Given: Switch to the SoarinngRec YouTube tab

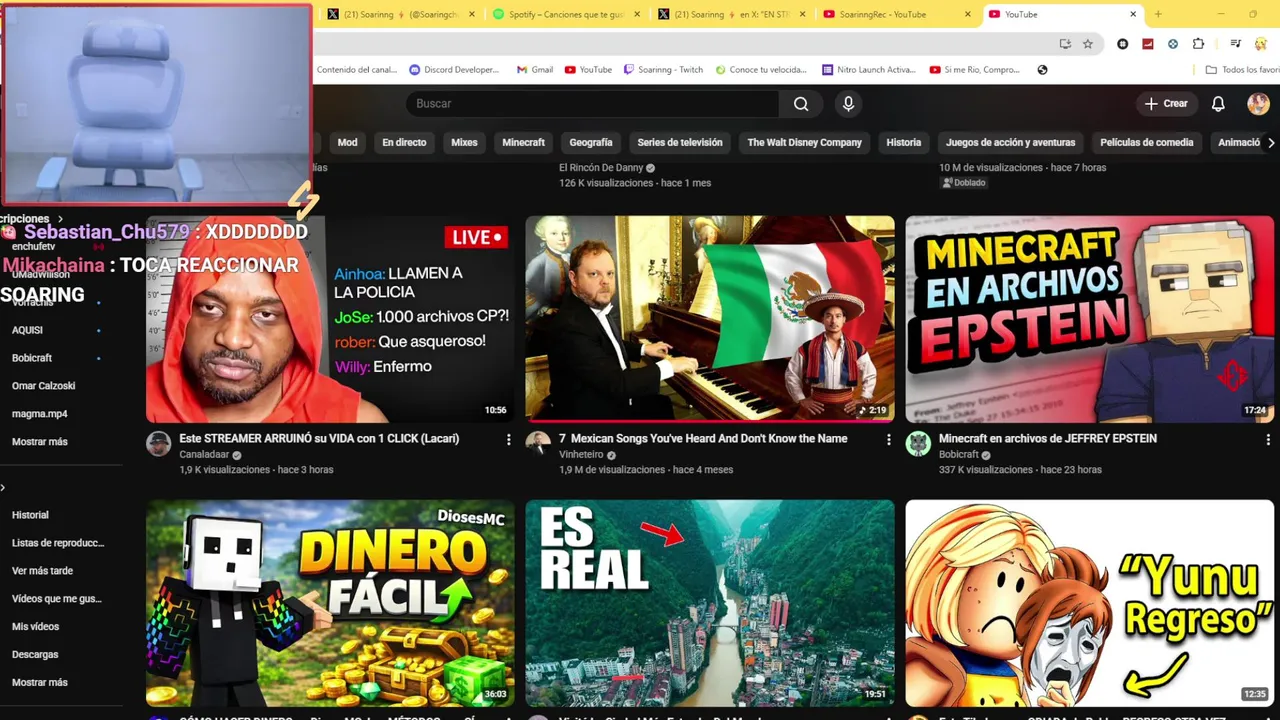Looking at the screenshot, I should point(896,14).
